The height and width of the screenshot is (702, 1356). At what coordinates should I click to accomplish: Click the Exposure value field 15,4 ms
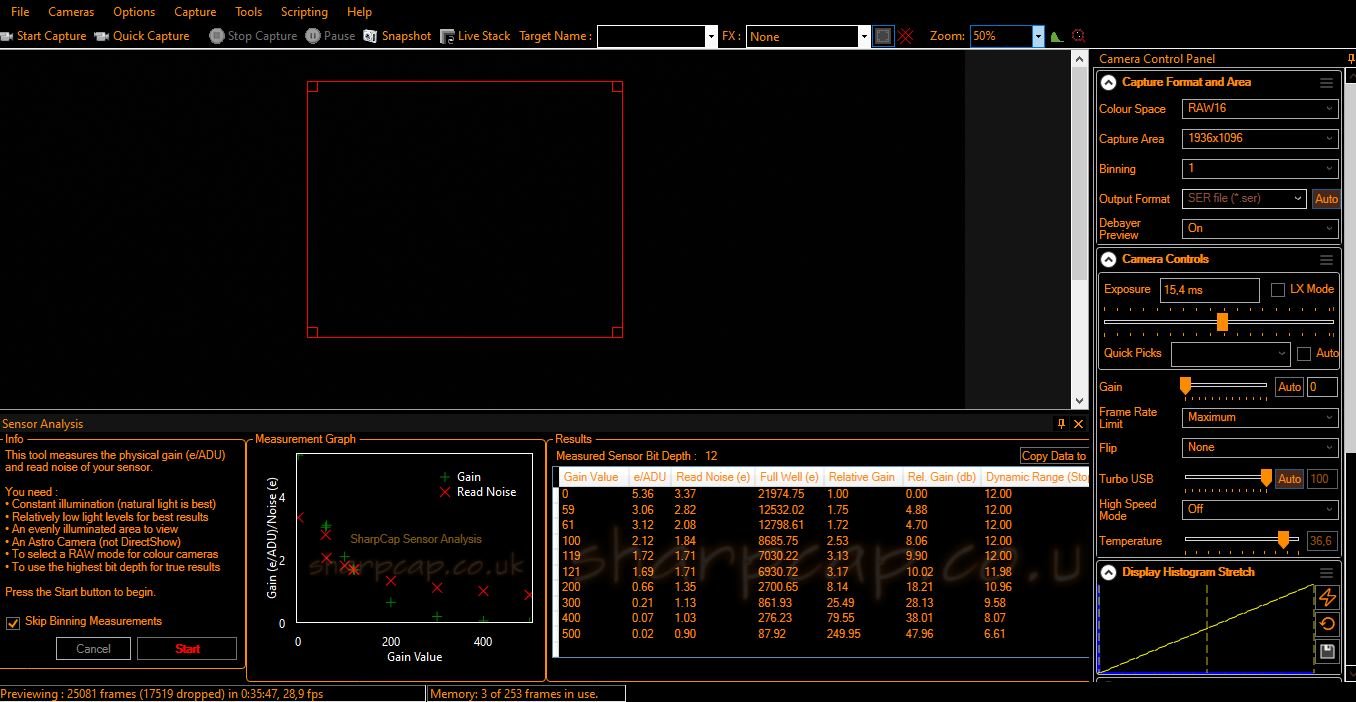tap(1209, 290)
